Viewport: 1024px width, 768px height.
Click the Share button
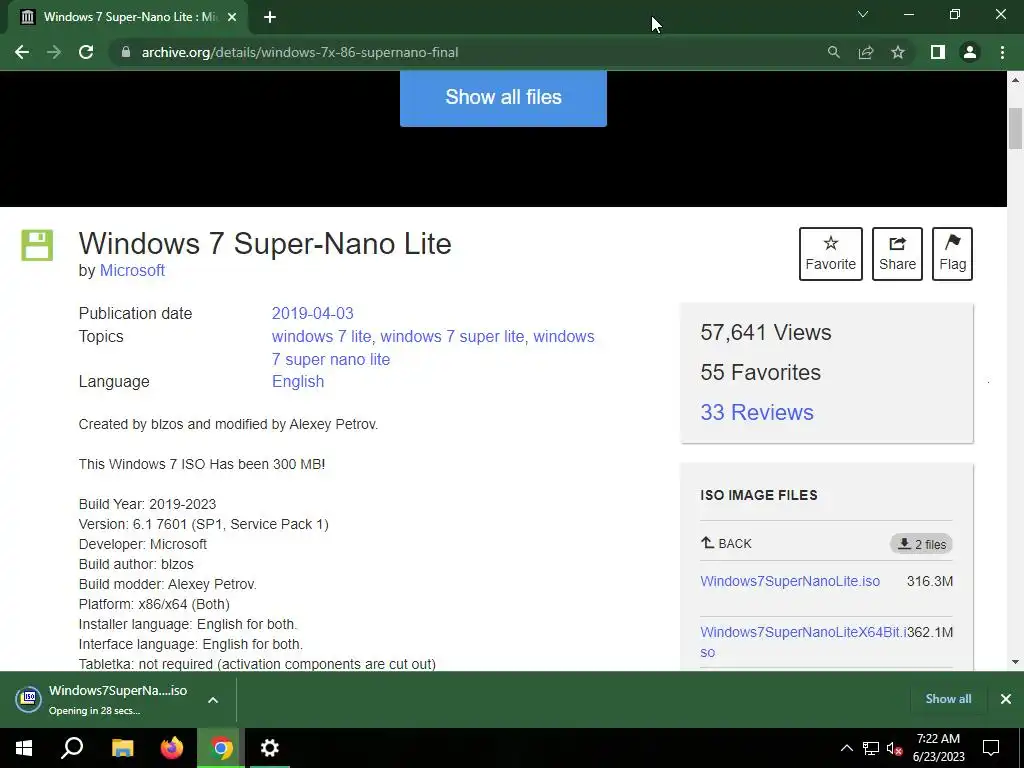[x=897, y=254]
